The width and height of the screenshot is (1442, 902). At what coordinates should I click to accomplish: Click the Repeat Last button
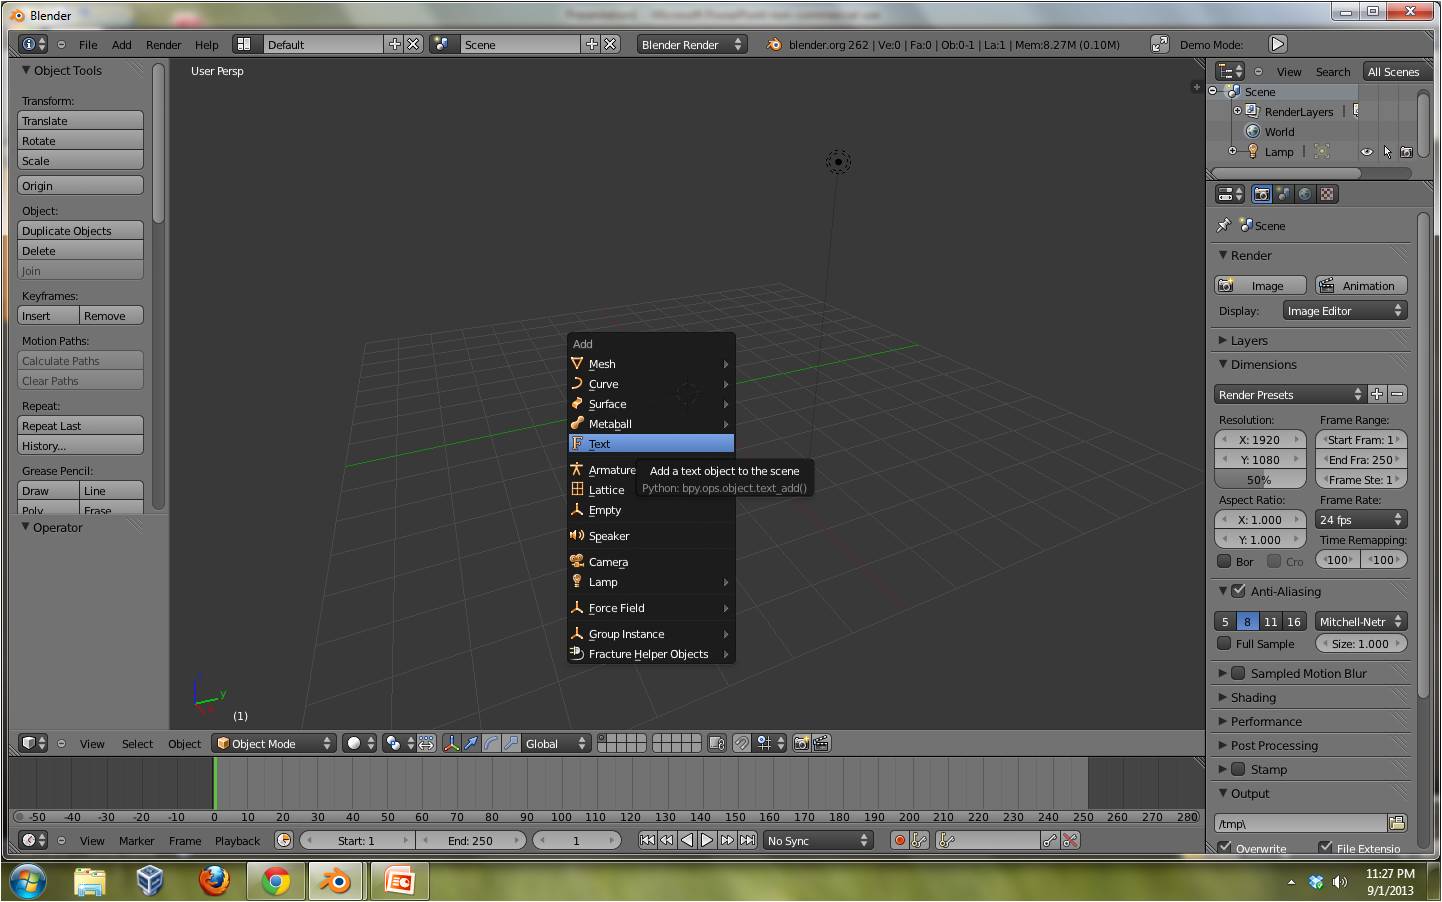coord(80,425)
